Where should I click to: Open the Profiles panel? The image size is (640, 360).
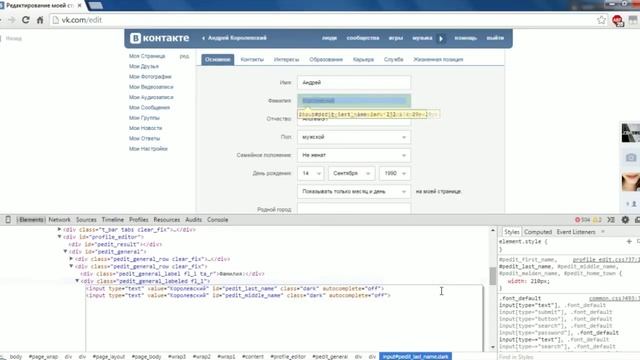coord(139,220)
